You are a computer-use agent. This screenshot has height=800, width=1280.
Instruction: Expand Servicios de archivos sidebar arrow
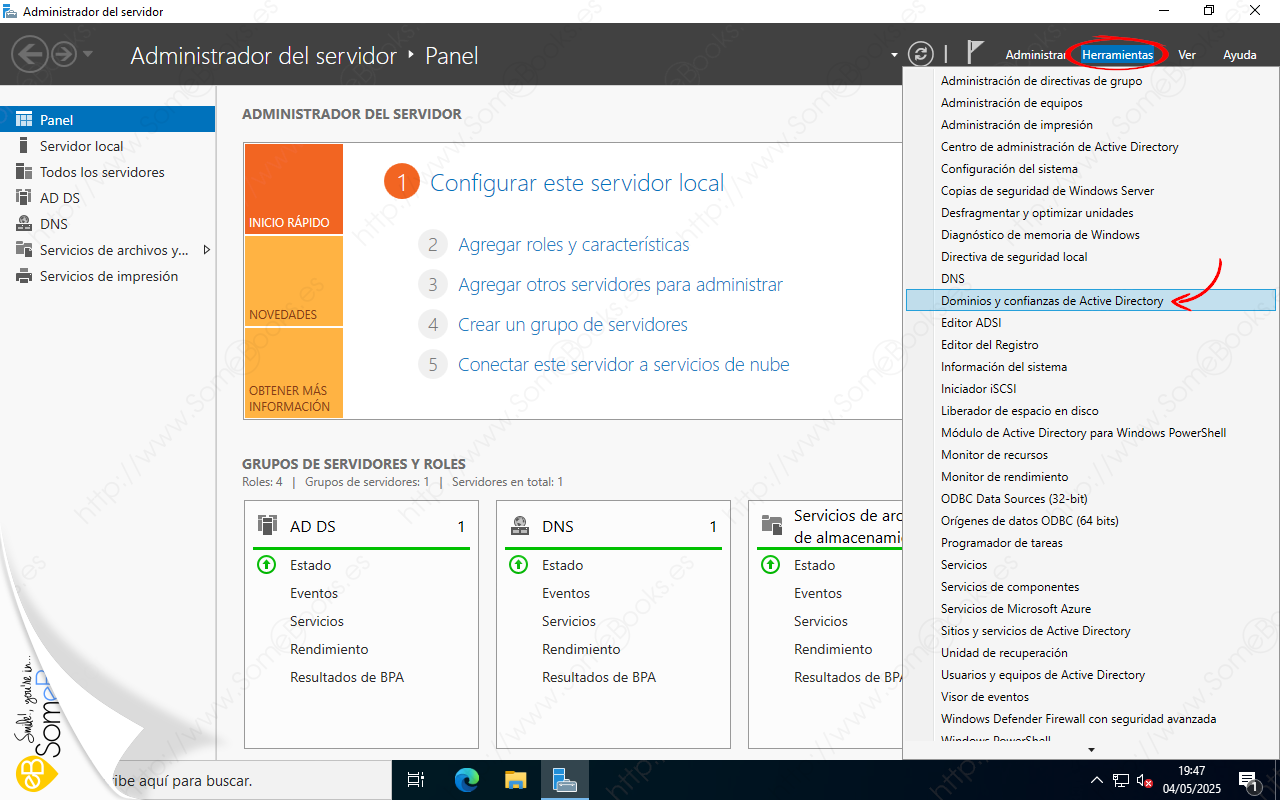(206, 250)
